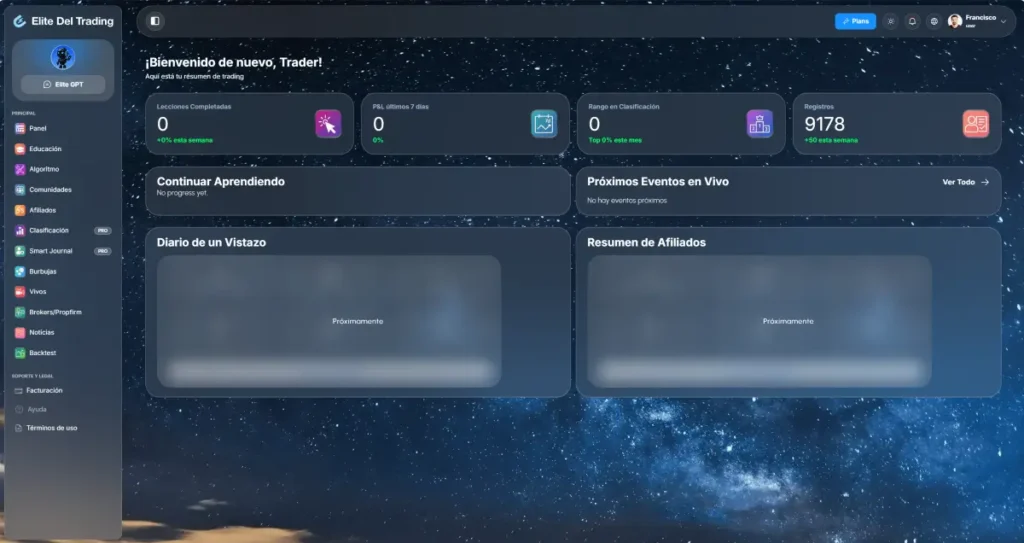Open the Elite GPT robot avatar
This screenshot has height=543, width=1024.
pos(63,58)
